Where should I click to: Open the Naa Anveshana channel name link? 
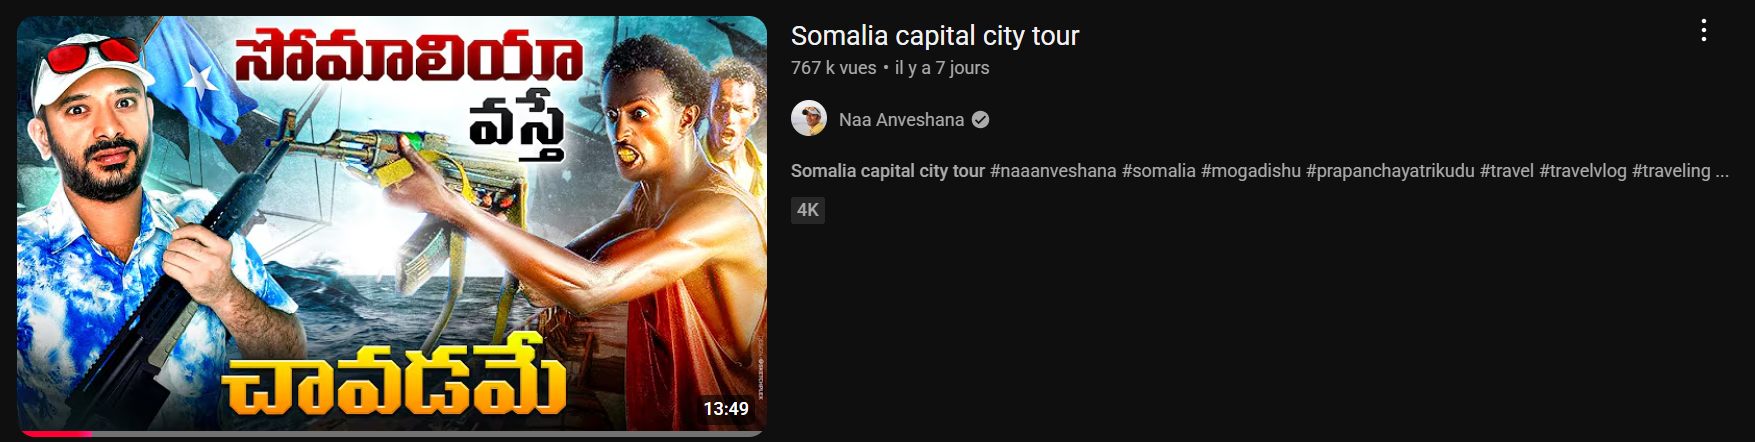901,120
